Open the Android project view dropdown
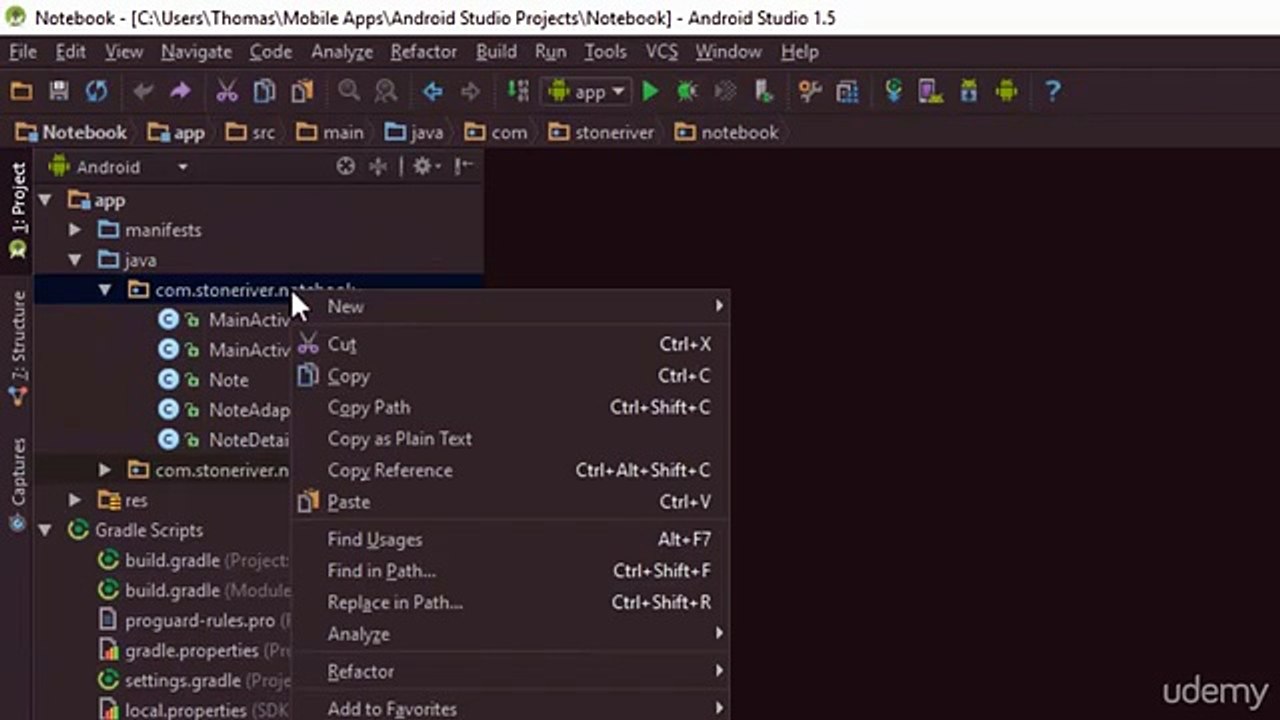This screenshot has width=1280, height=720. tap(118, 167)
